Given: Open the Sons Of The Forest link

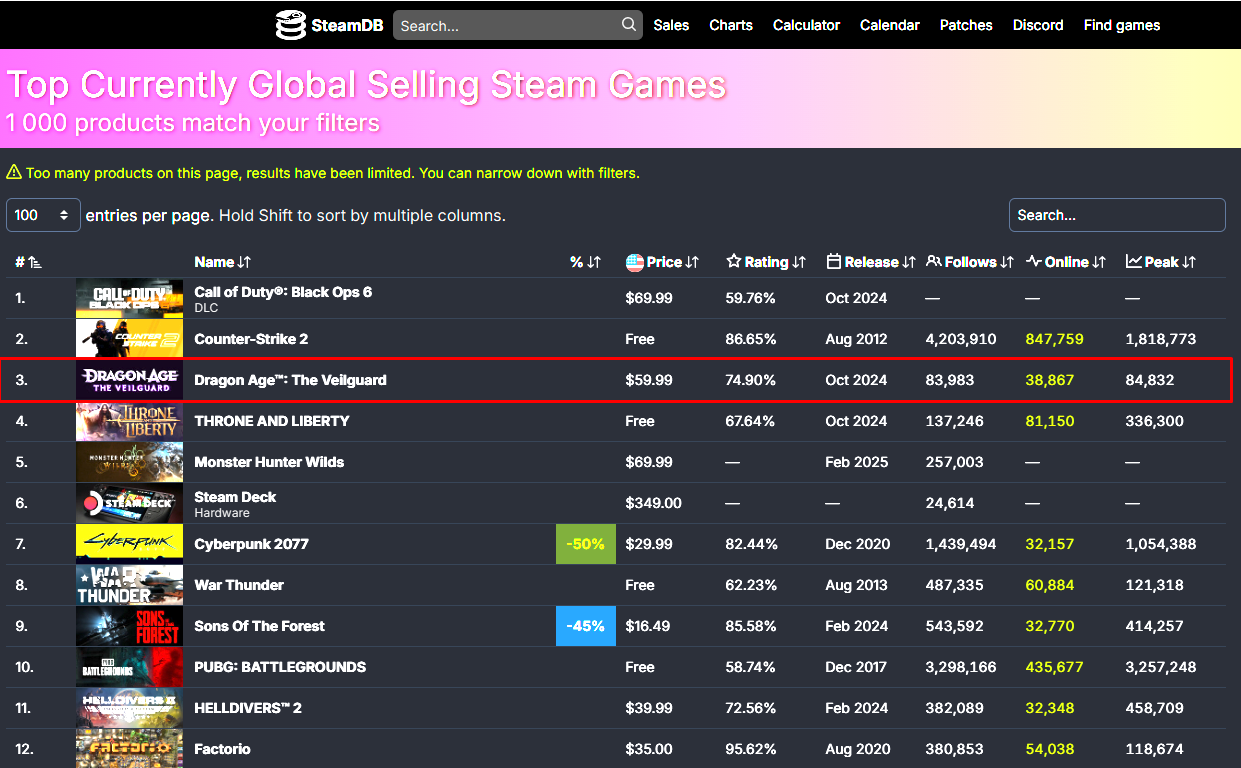Looking at the screenshot, I should click(259, 626).
